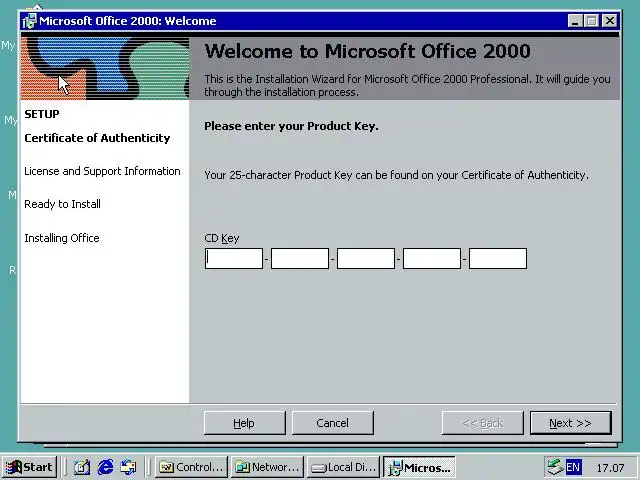Select the third CD Key box
Screen dimensions: 640x480
pyautogui.click(x=366, y=258)
